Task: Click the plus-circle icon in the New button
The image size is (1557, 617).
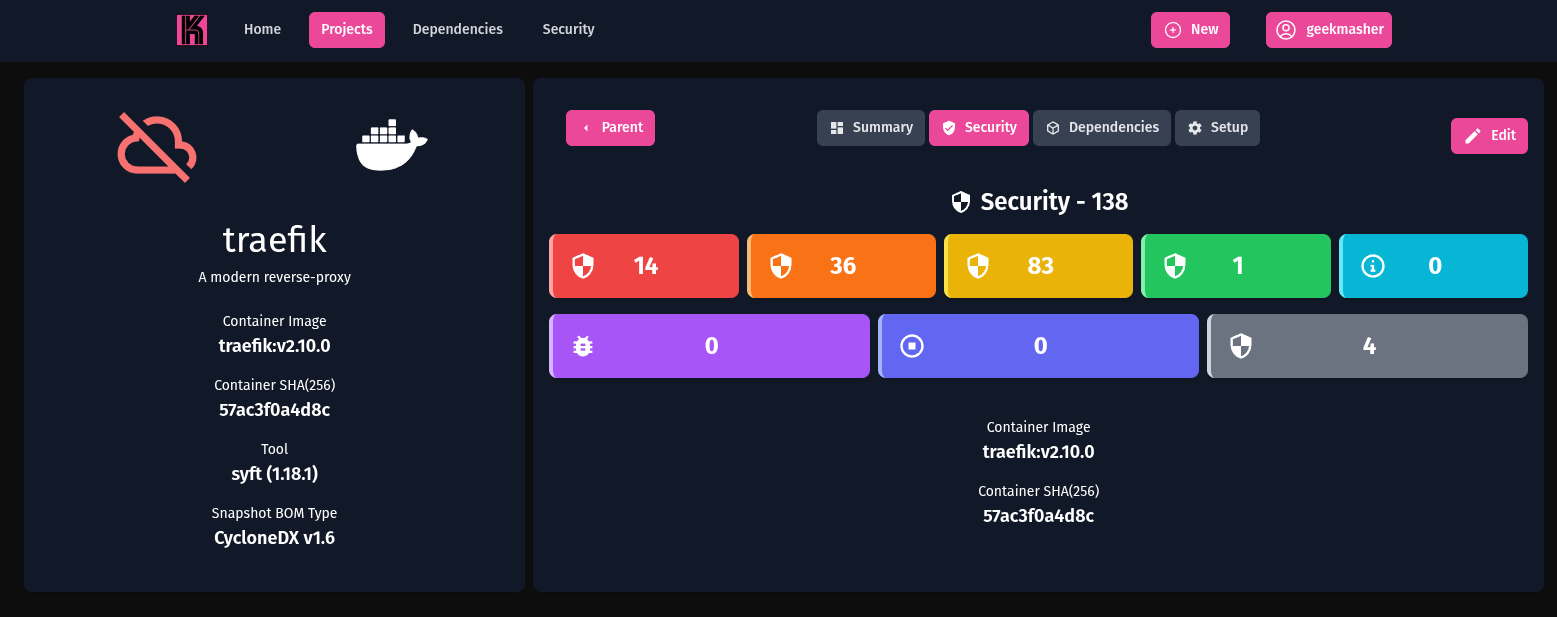Action: point(1171,30)
